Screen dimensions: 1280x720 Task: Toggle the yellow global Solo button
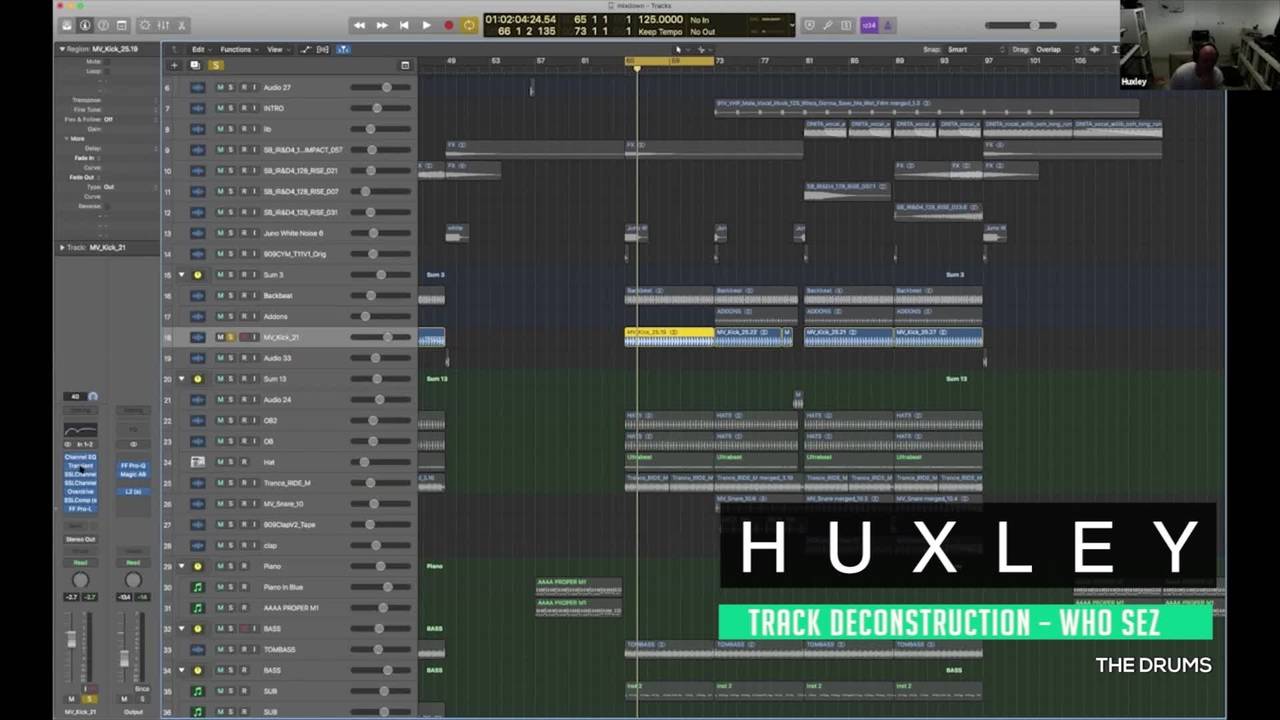(x=215, y=66)
